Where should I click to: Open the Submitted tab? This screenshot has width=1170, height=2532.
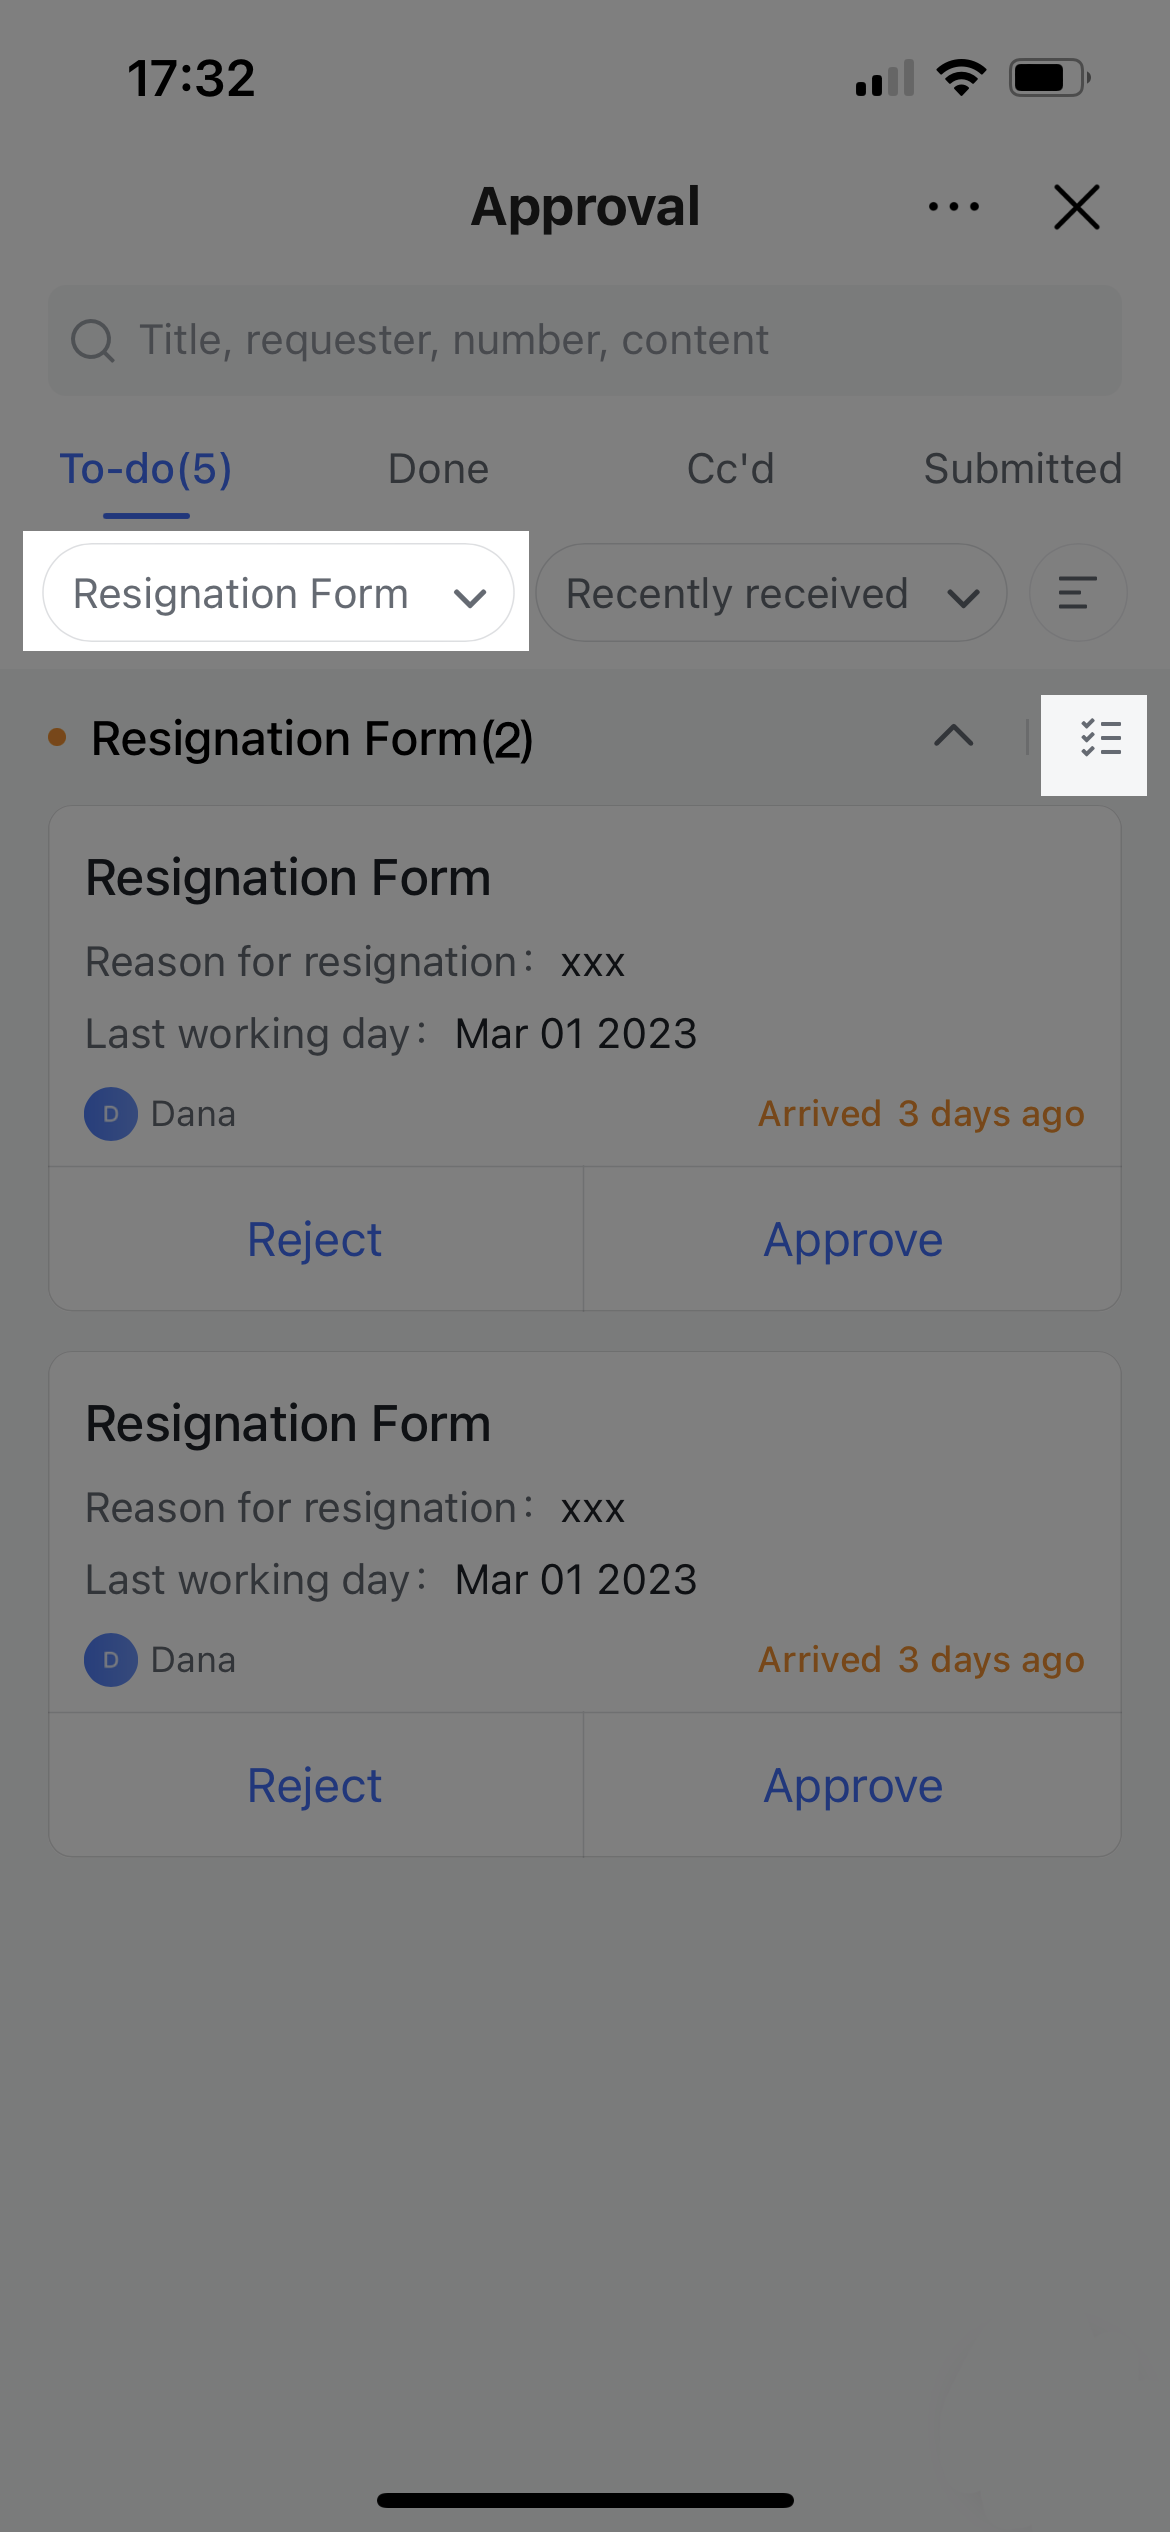pyautogui.click(x=1022, y=468)
